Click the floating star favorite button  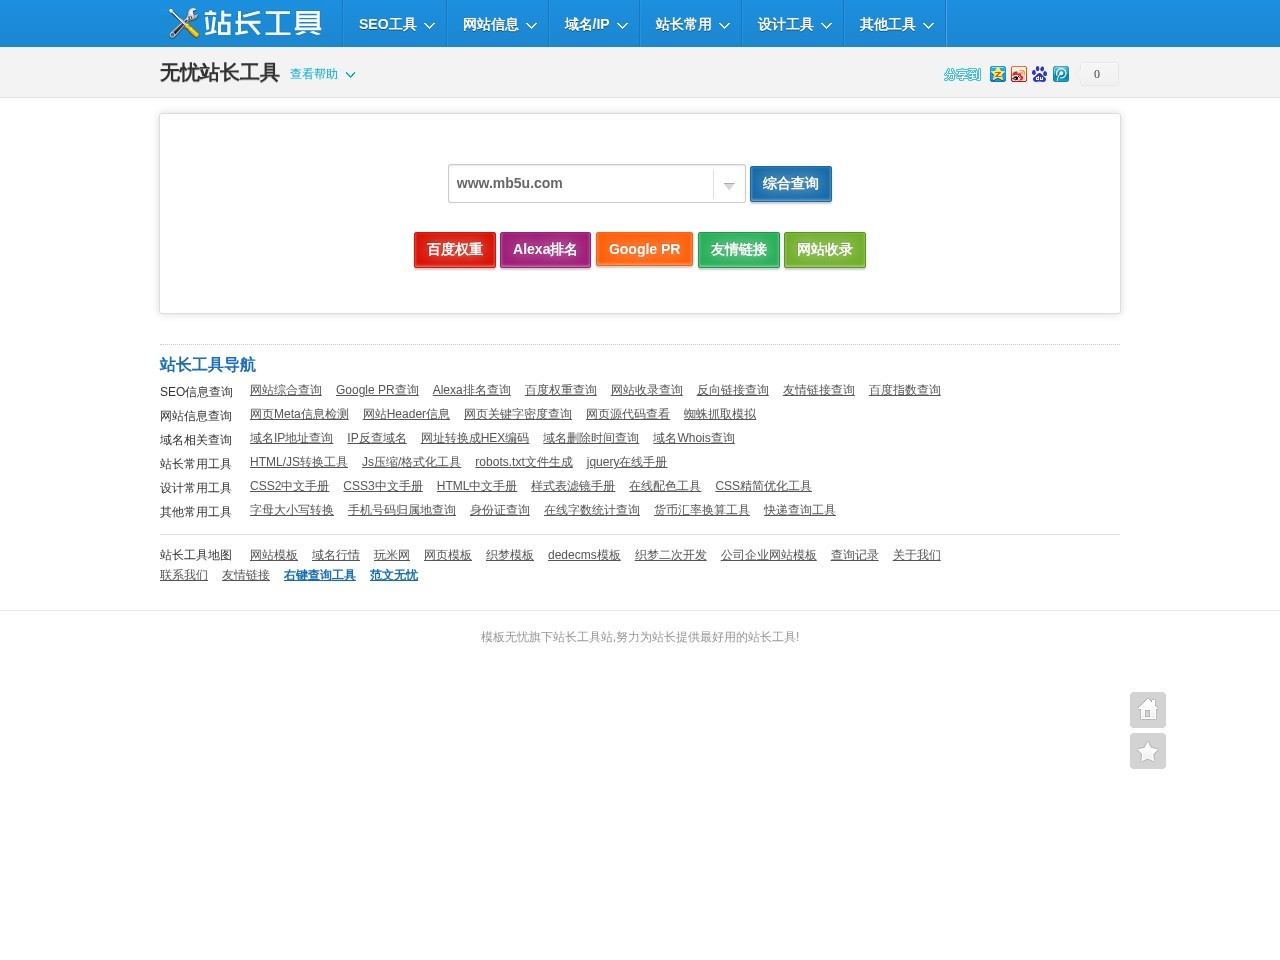[1148, 751]
